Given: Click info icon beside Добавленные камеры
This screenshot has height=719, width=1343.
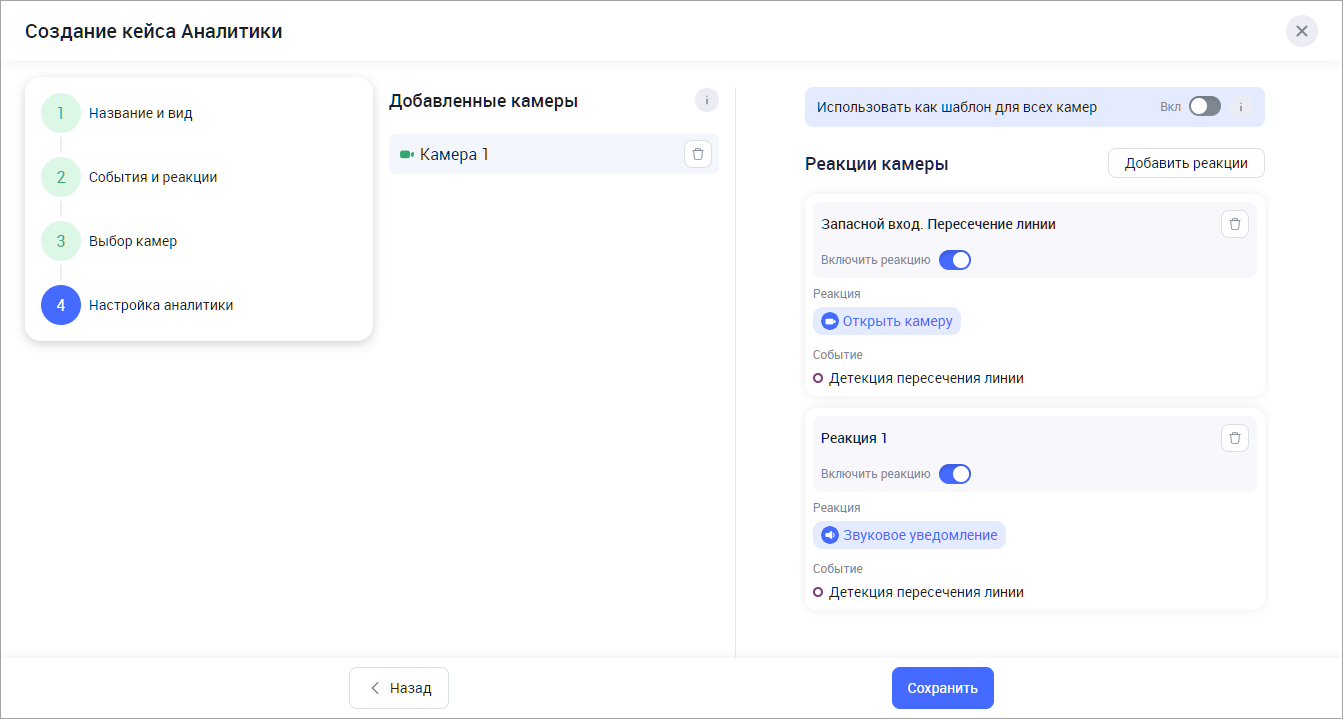Looking at the screenshot, I should [706, 100].
